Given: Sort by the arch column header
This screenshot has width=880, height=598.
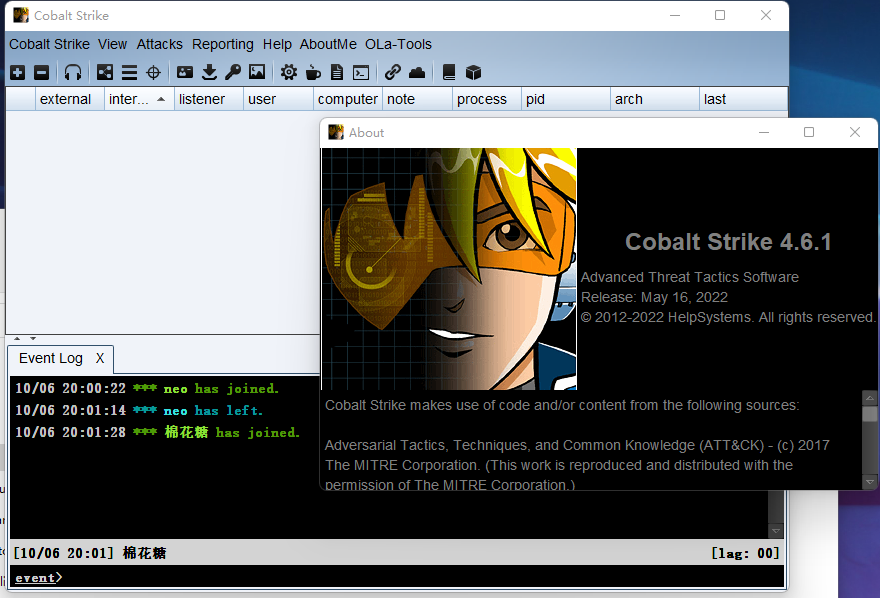Looking at the screenshot, I should point(655,99).
